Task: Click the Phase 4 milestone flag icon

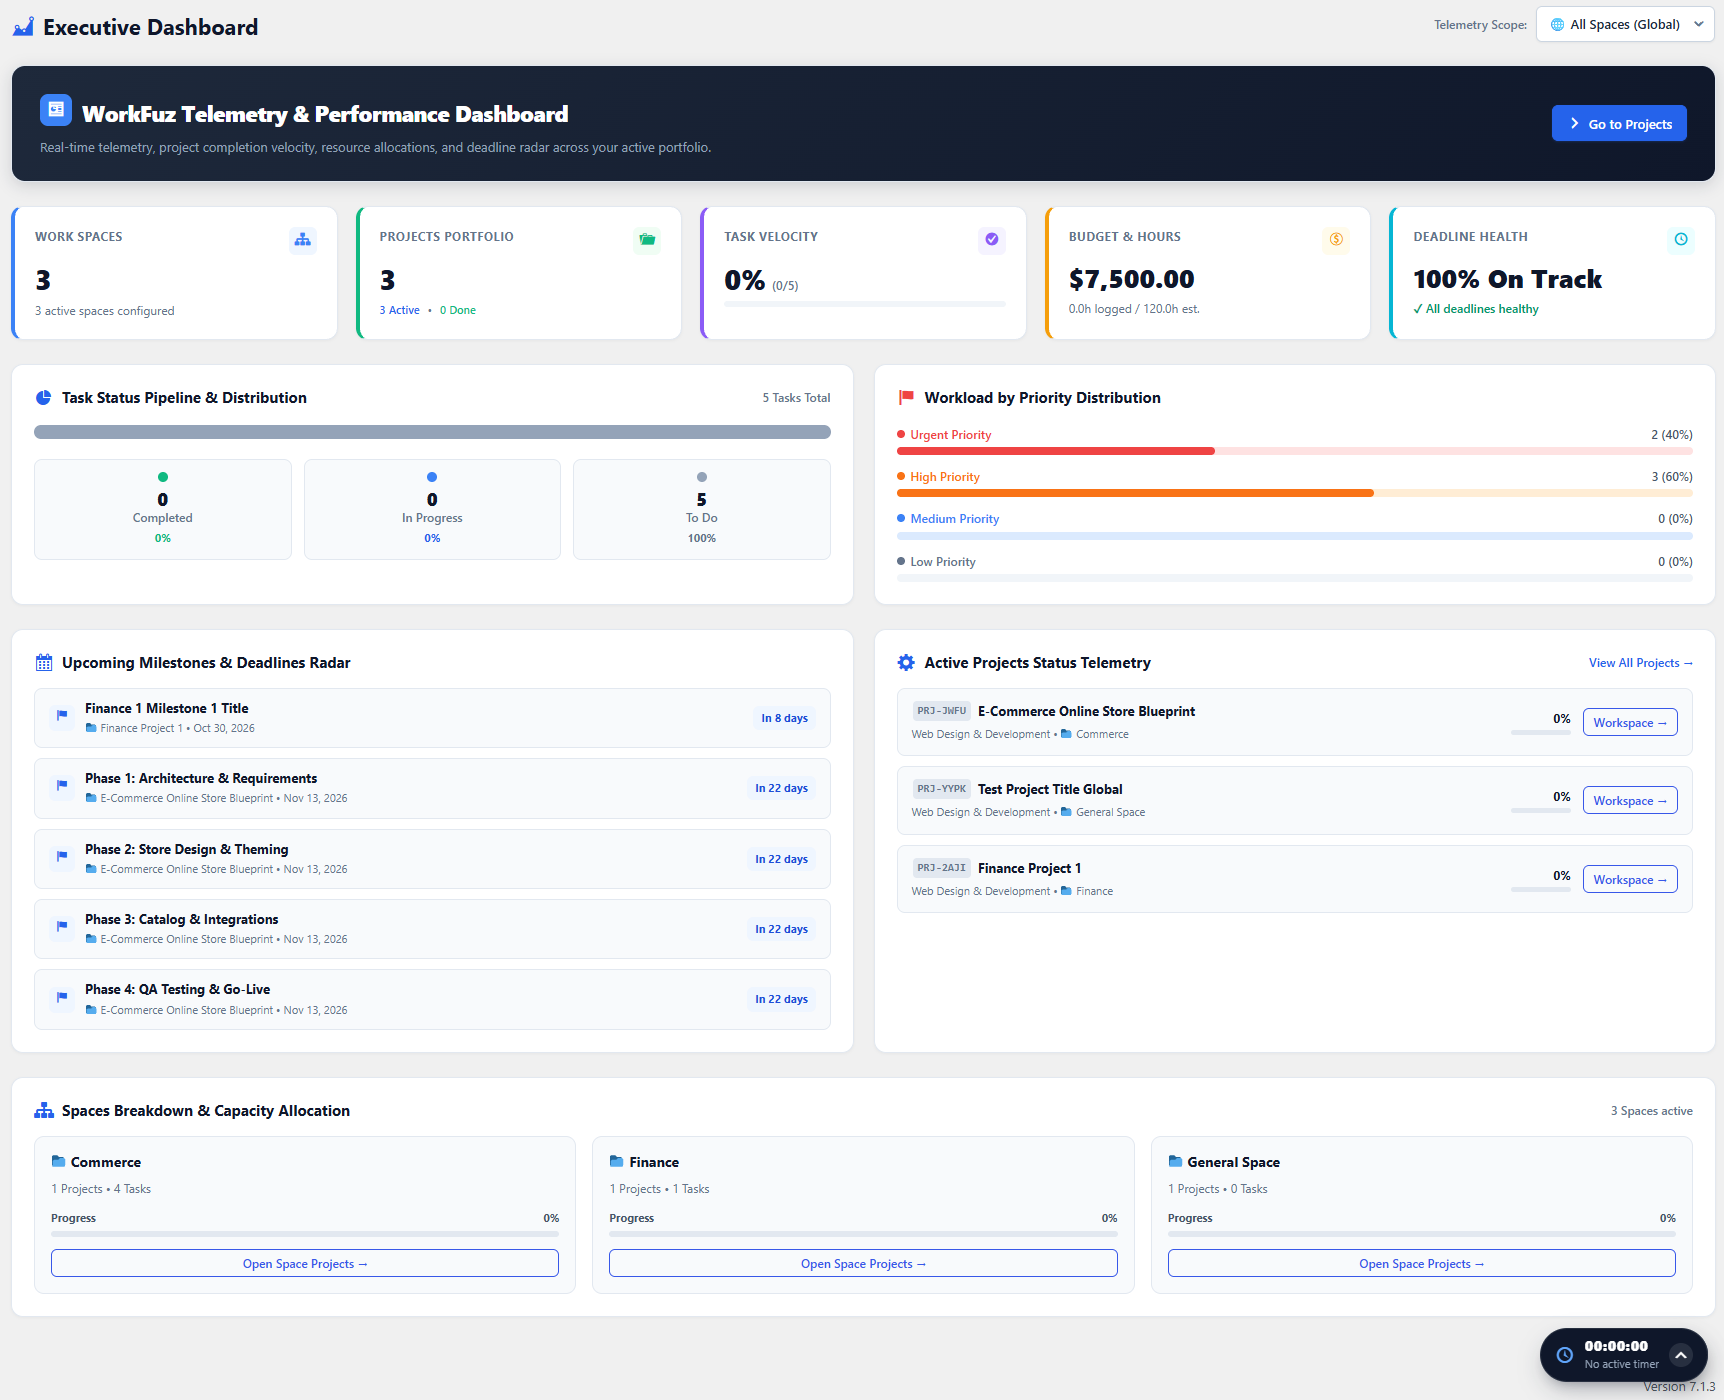Action: click(x=62, y=997)
